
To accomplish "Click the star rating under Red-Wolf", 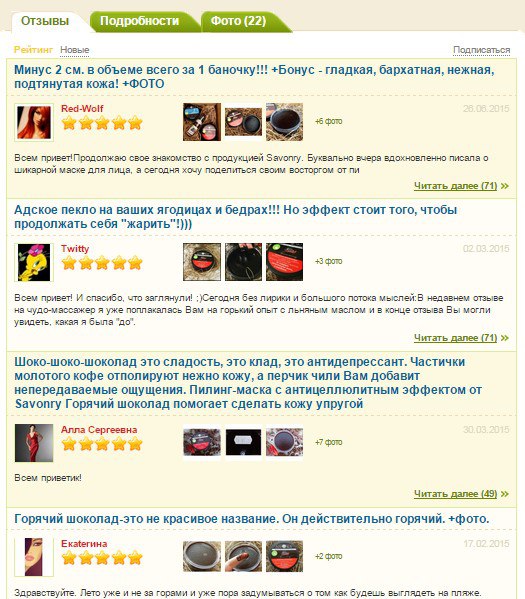I will (x=102, y=123).
